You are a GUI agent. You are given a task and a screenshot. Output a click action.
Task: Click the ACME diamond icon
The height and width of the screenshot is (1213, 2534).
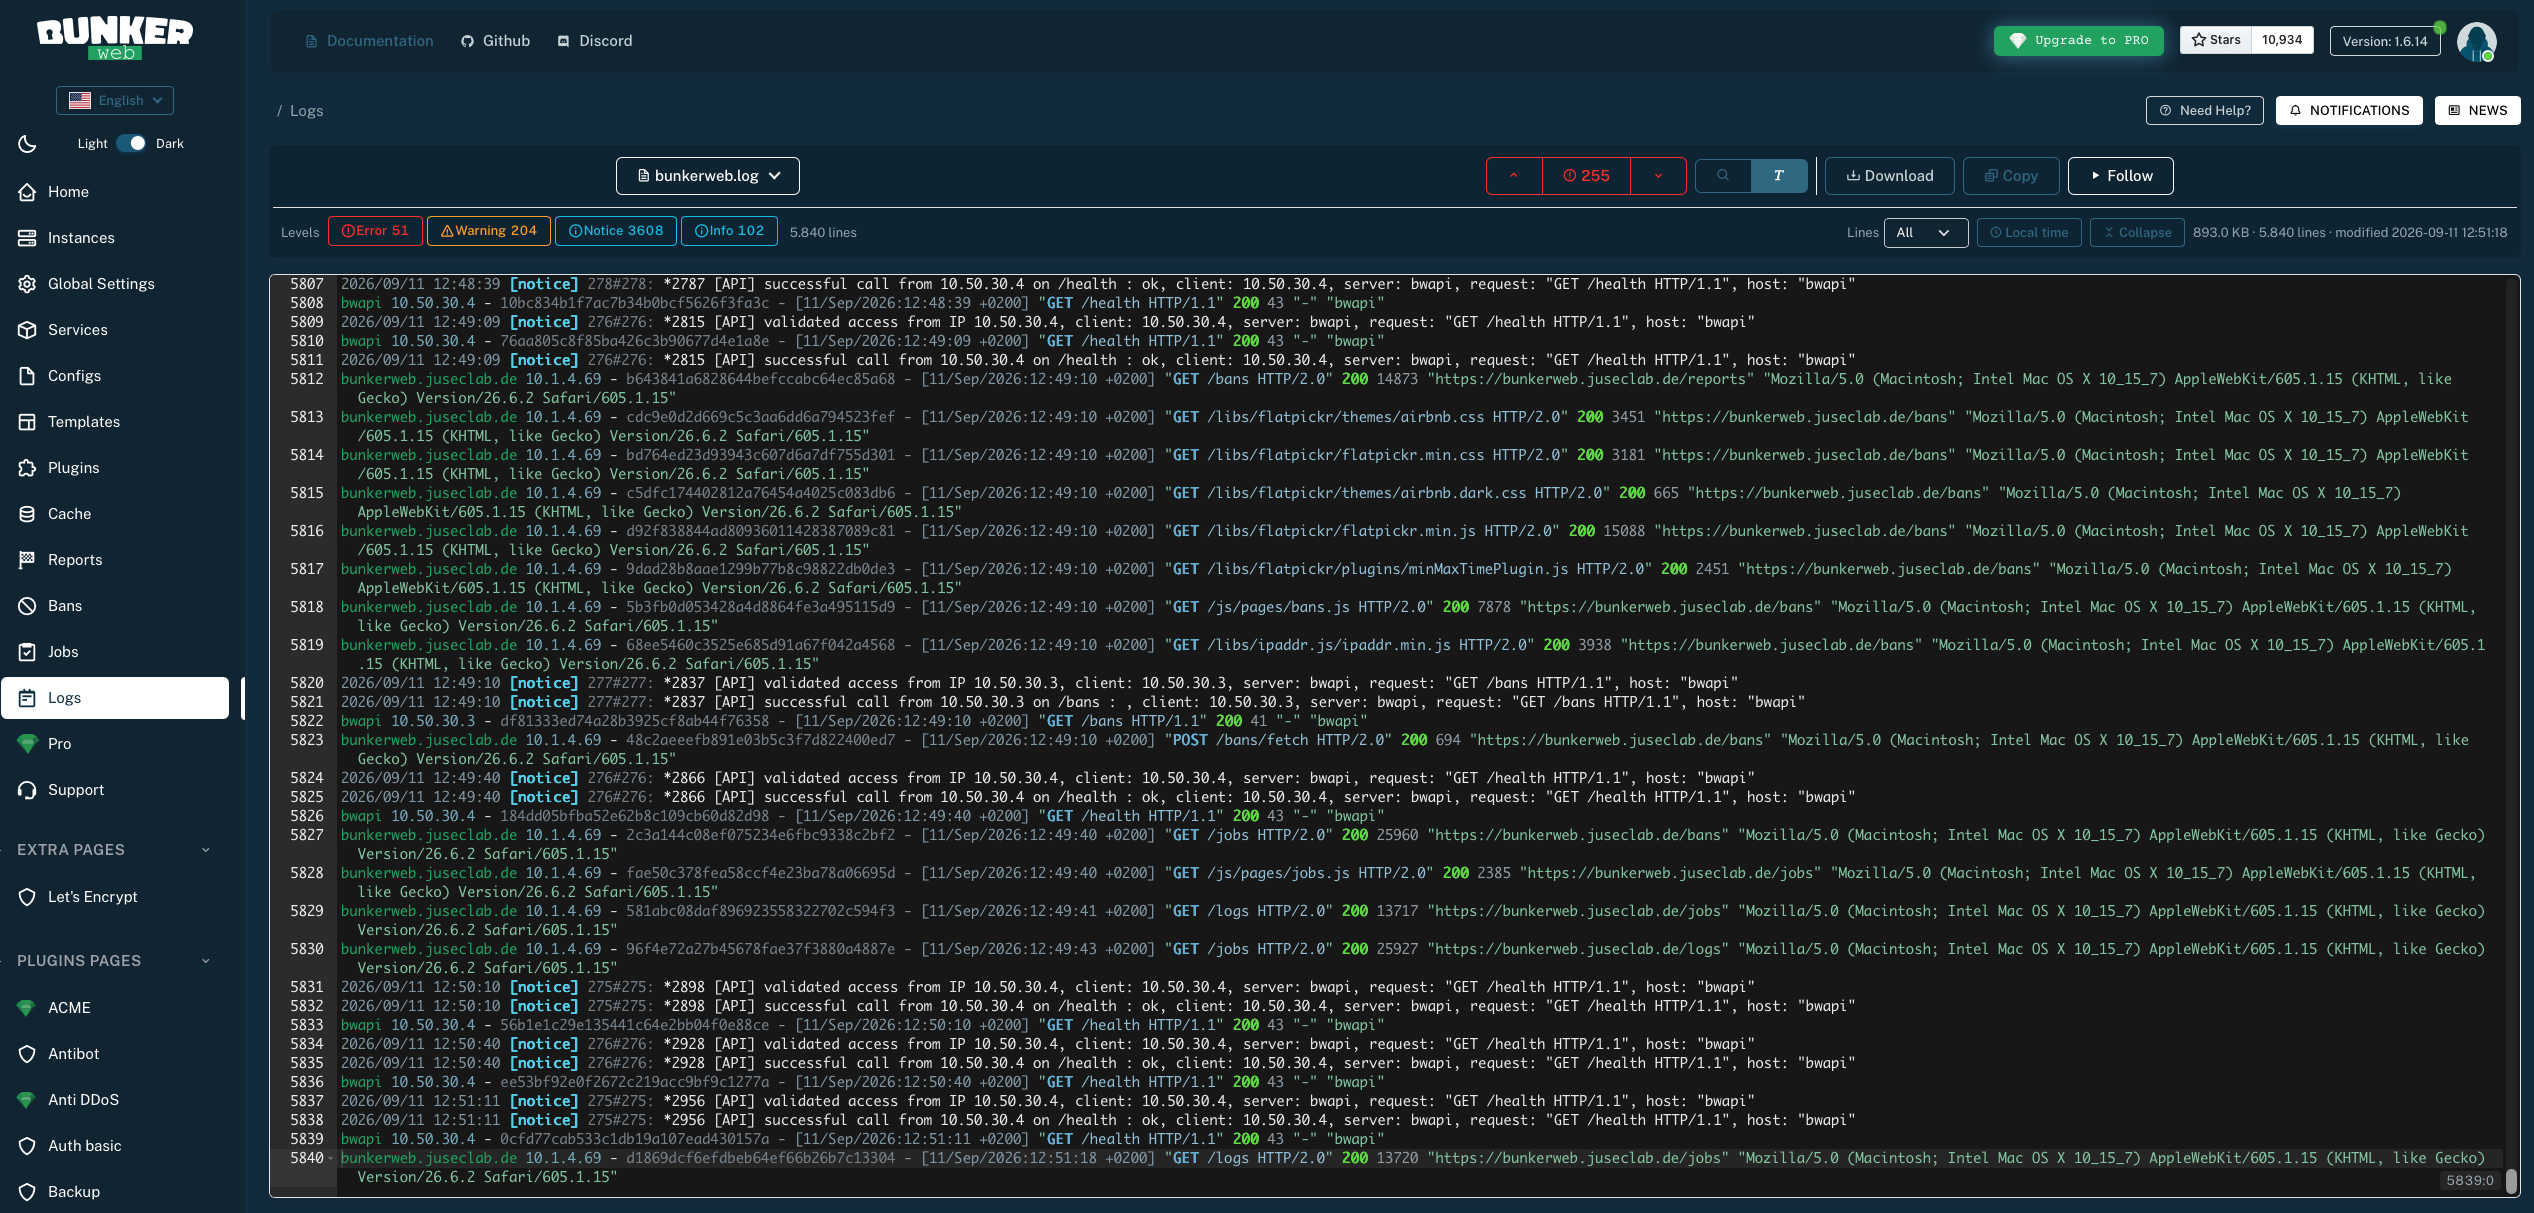pos(27,1008)
